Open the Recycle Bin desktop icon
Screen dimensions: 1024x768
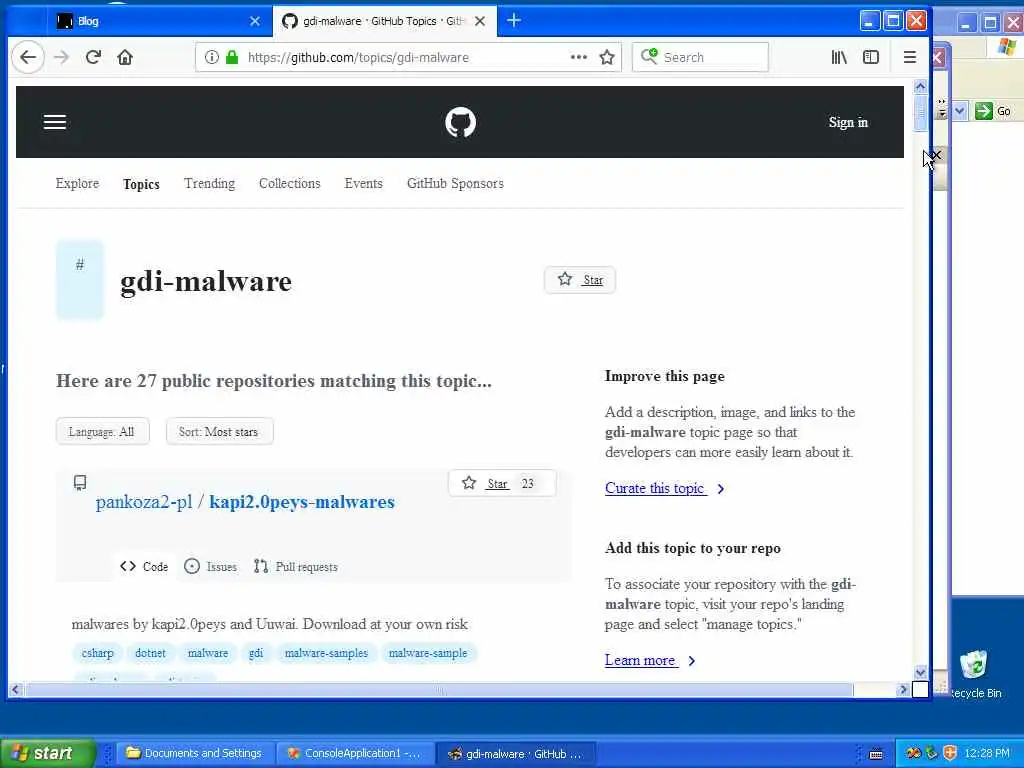pyautogui.click(x=974, y=673)
